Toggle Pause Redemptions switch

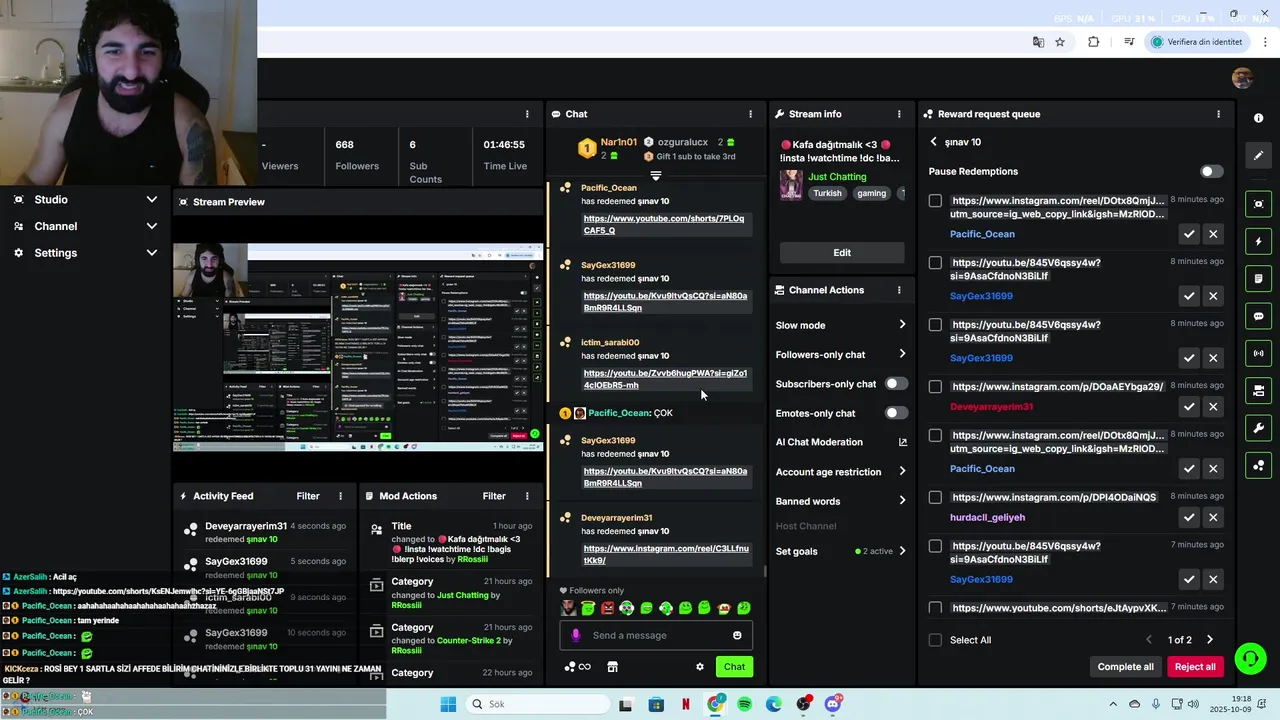[1211, 171]
